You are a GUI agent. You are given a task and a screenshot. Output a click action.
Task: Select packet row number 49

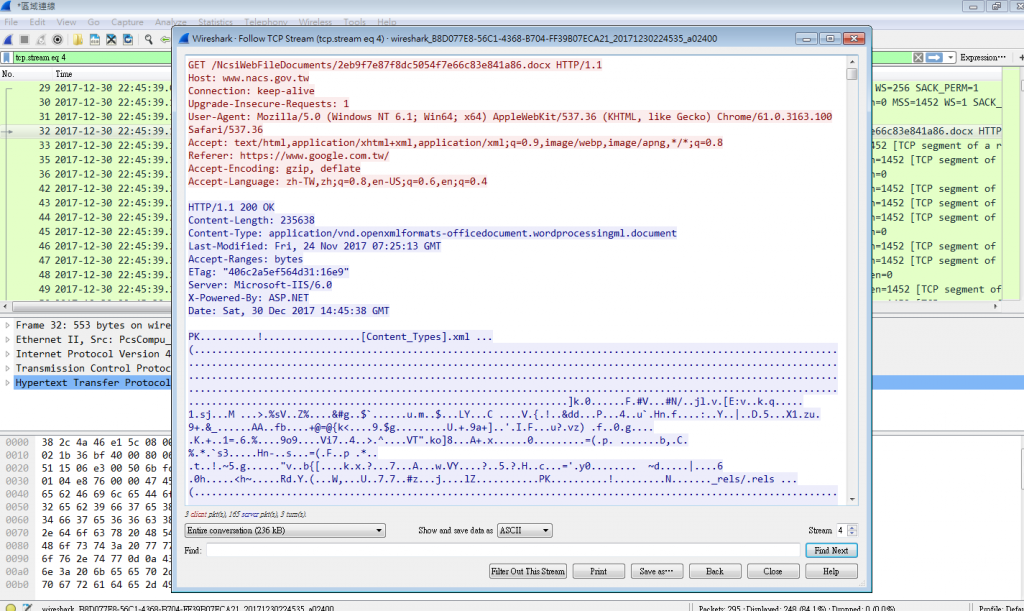[86, 289]
